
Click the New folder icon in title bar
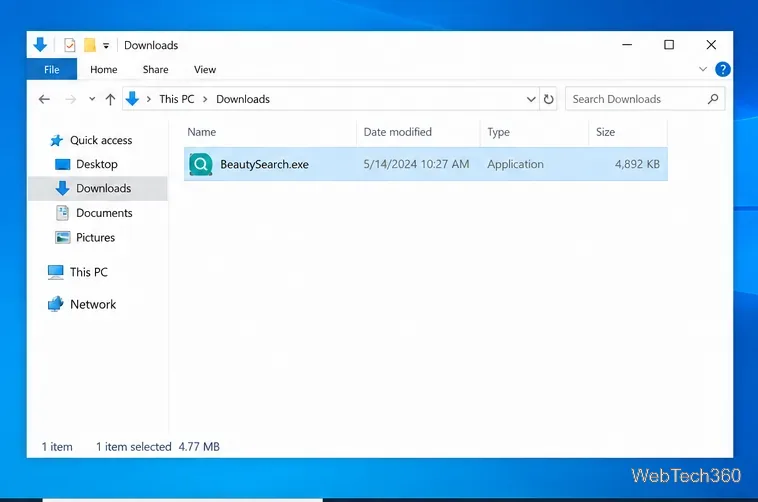click(89, 45)
